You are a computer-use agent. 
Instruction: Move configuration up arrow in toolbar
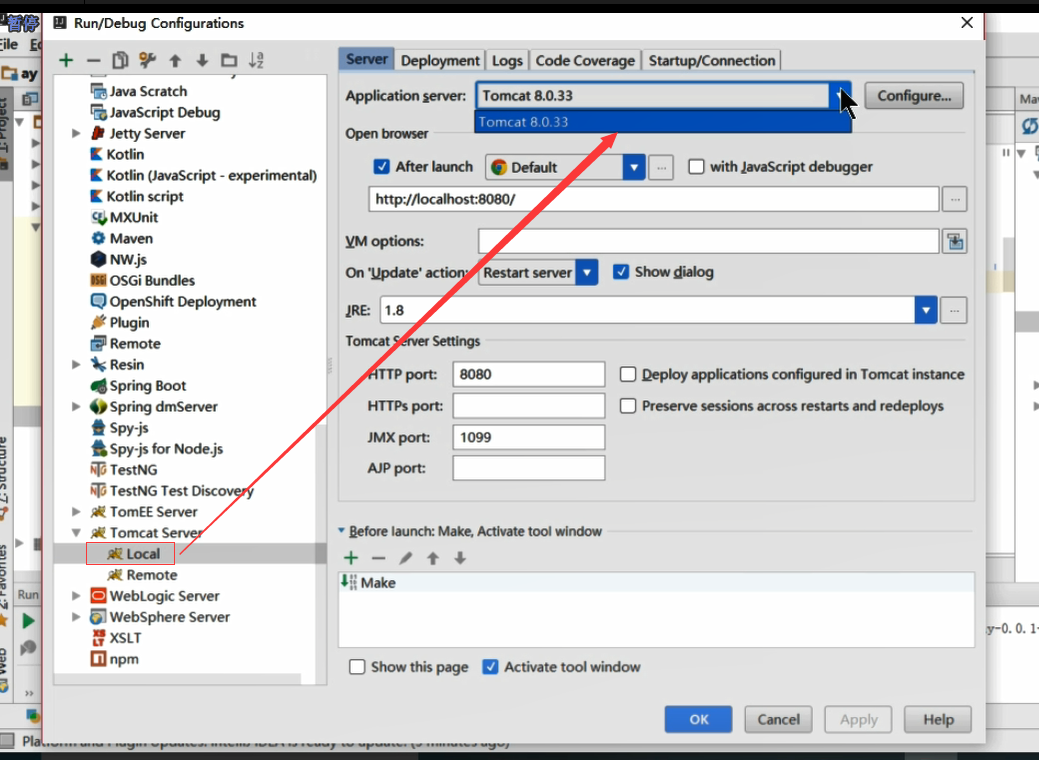click(175, 60)
